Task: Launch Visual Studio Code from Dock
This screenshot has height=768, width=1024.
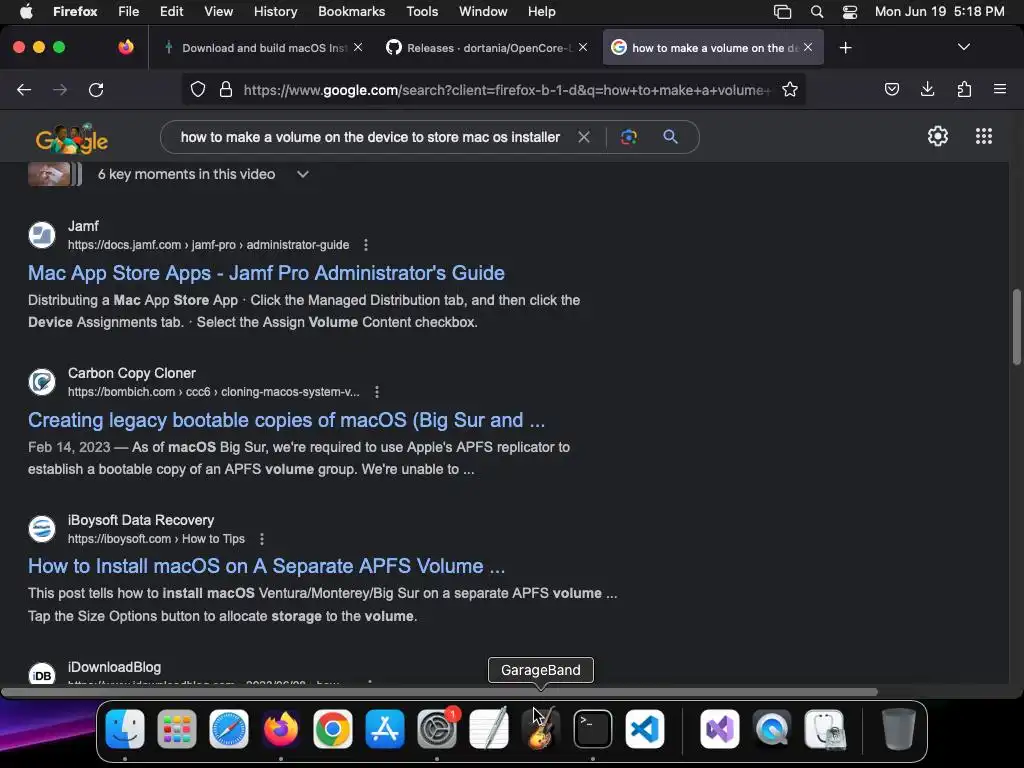Action: [645, 729]
